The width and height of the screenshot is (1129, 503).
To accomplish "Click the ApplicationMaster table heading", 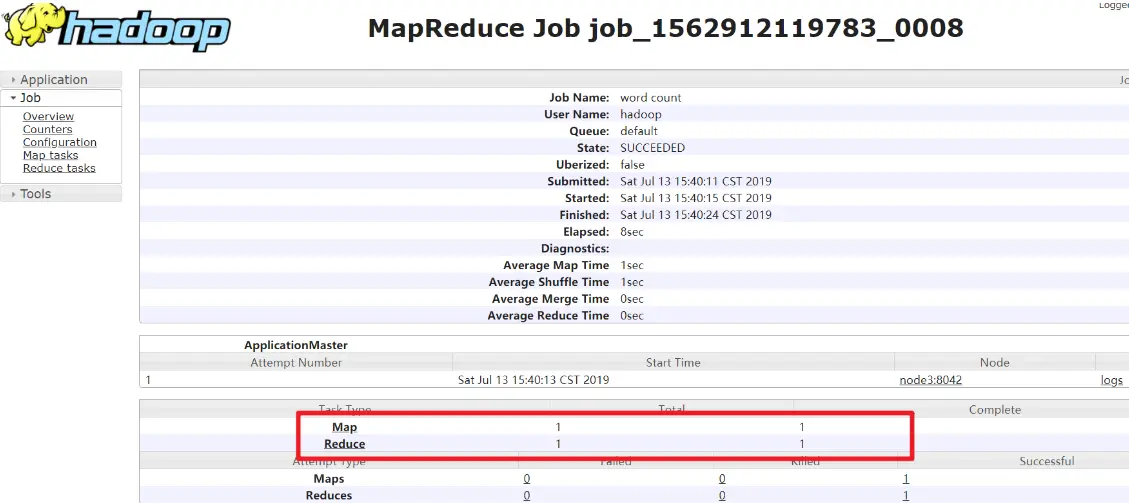I will point(296,345).
